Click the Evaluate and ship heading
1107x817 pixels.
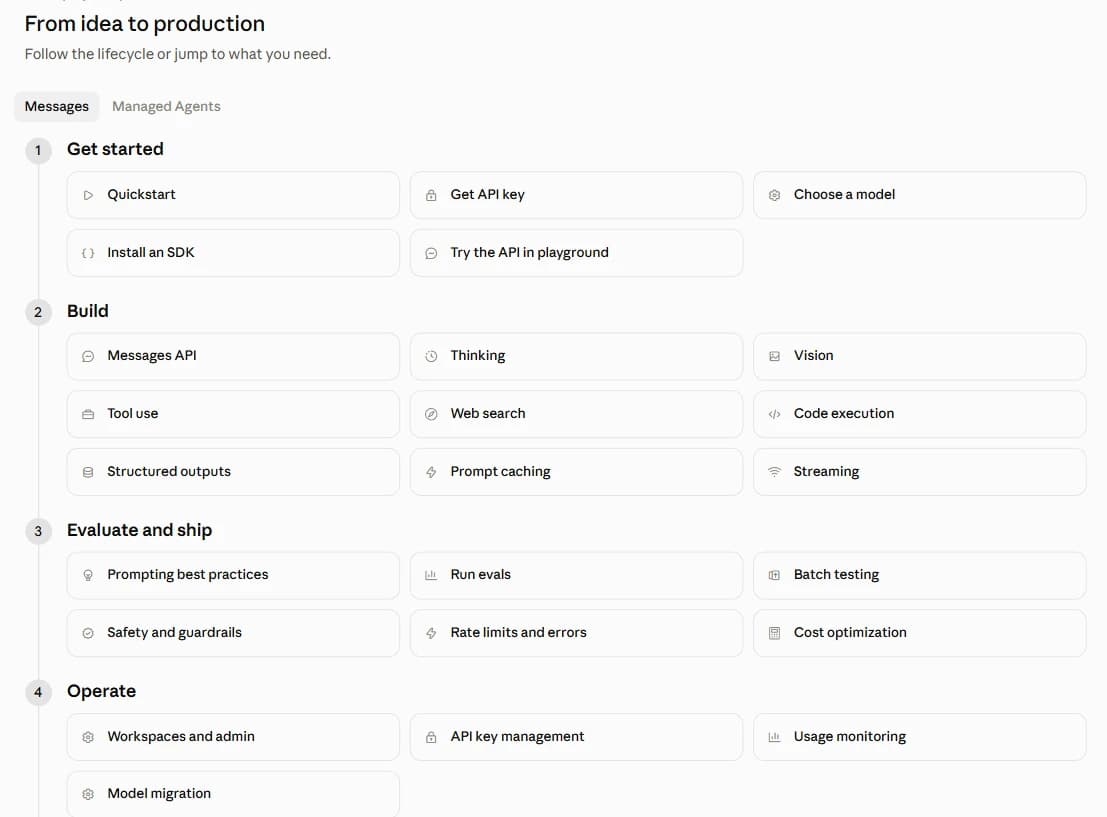click(140, 530)
